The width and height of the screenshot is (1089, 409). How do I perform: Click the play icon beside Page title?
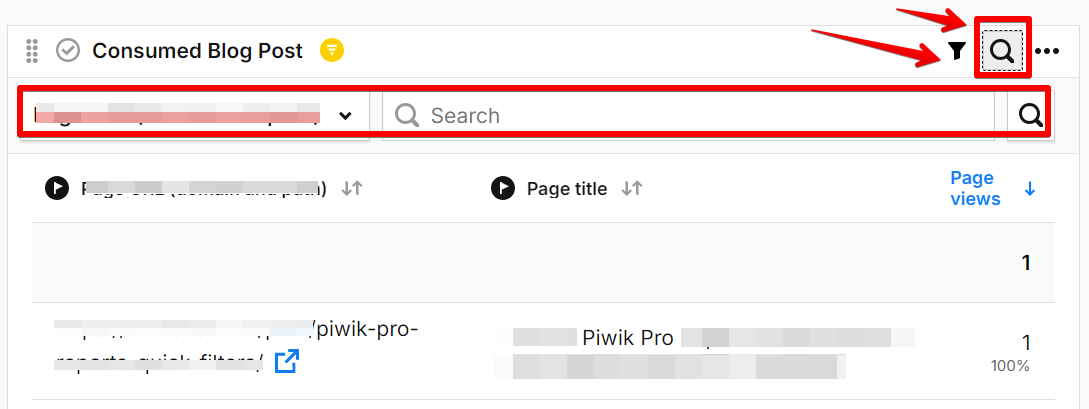[503, 187]
